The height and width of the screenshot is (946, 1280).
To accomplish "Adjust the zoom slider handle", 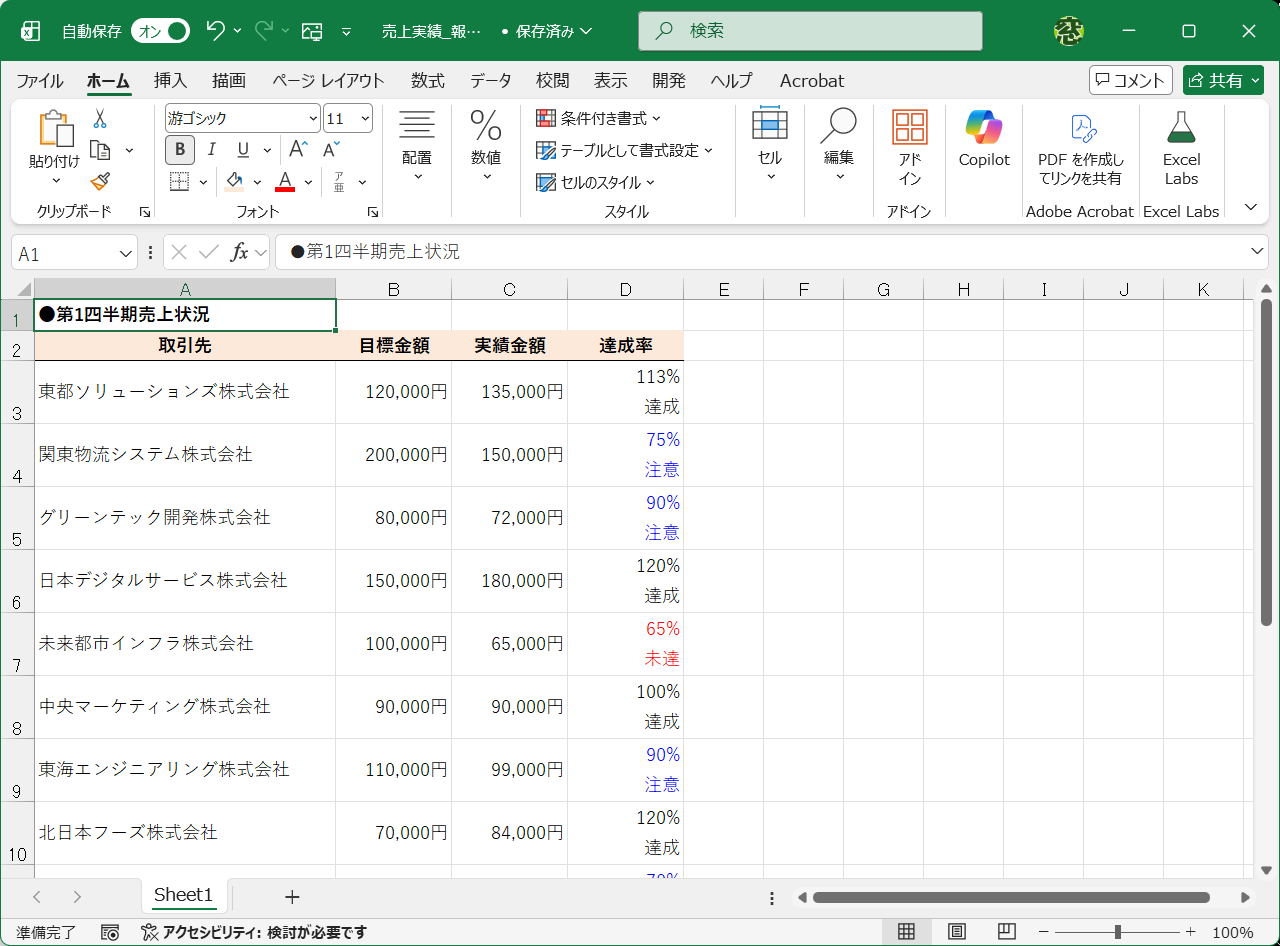I will click(x=1118, y=932).
